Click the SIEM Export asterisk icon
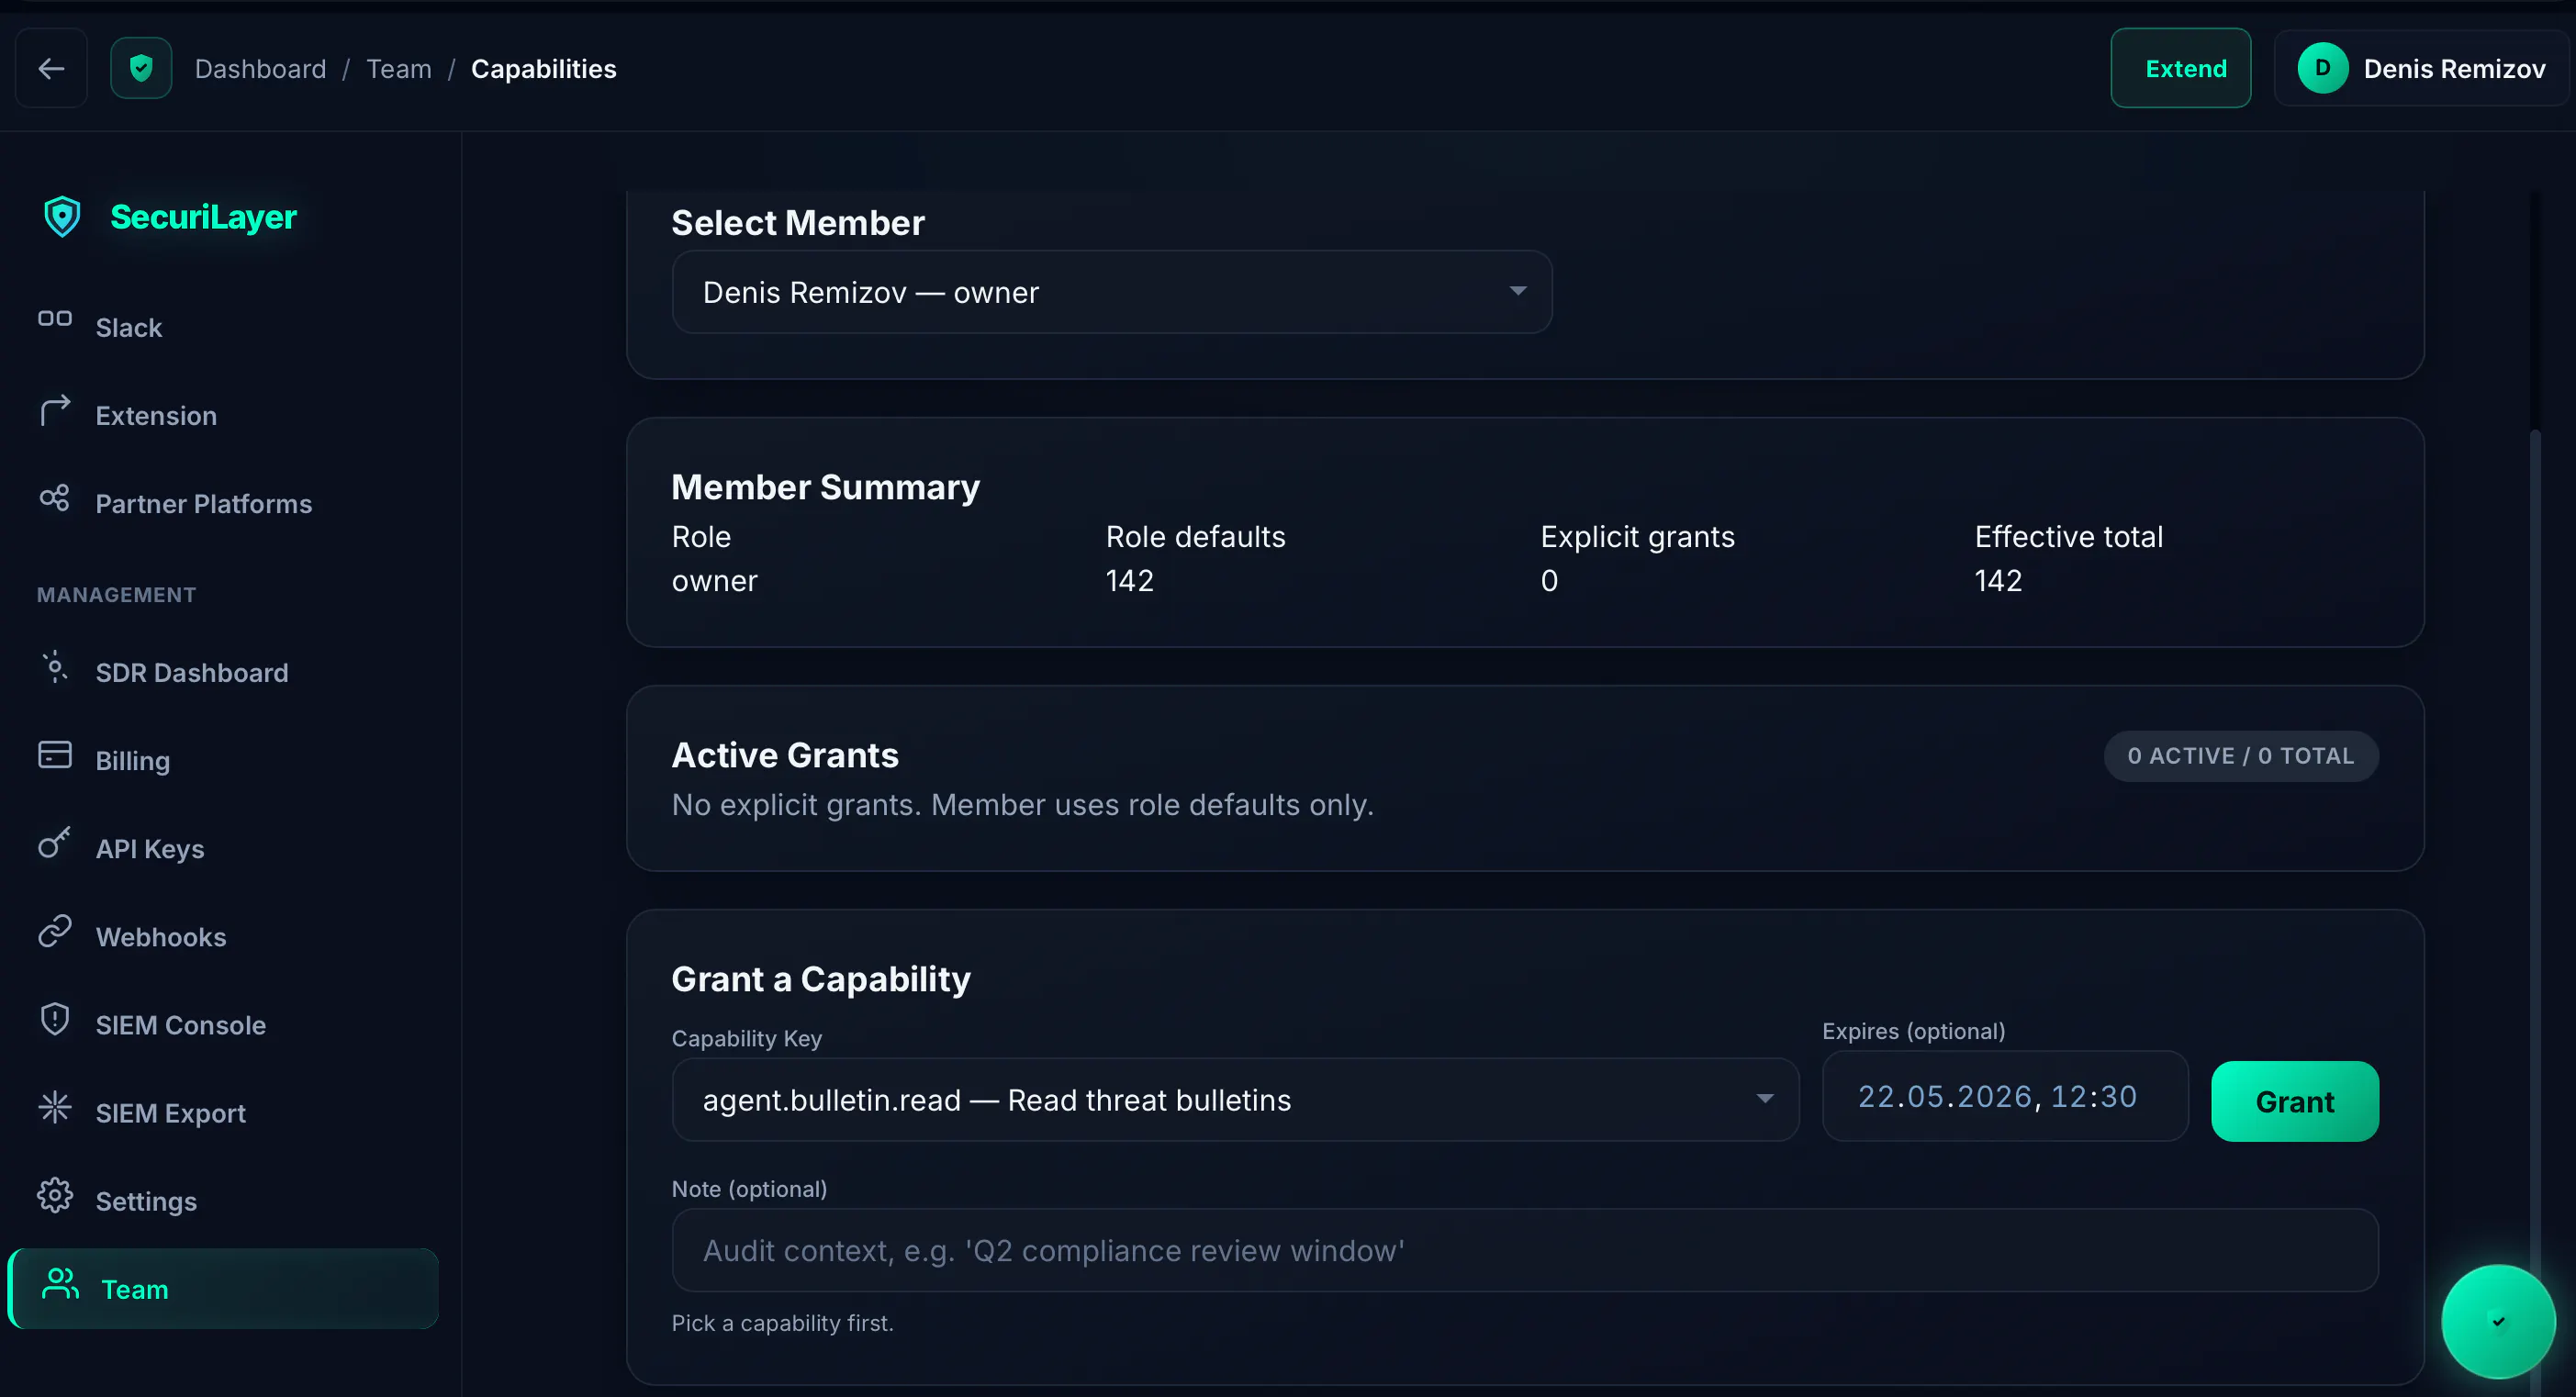Image resolution: width=2576 pixels, height=1397 pixels. click(55, 1106)
